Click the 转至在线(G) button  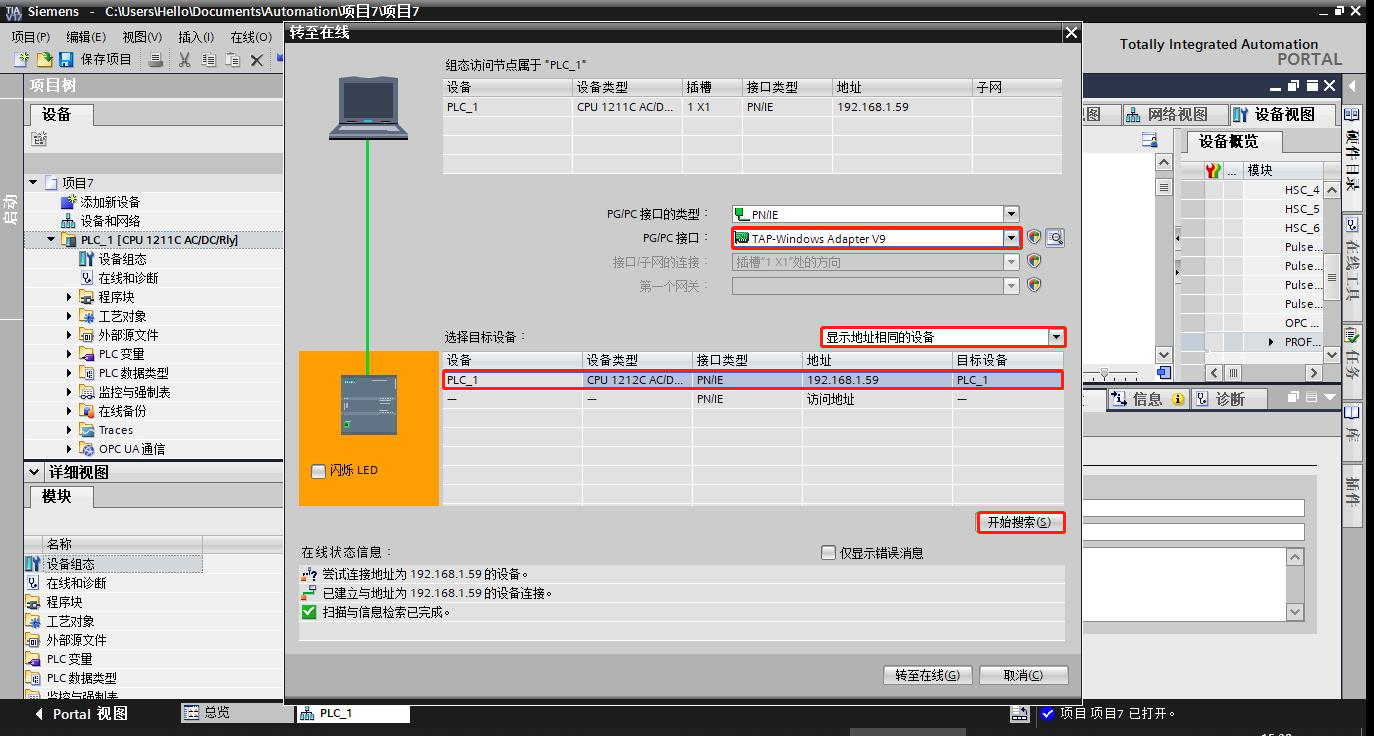tap(927, 675)
